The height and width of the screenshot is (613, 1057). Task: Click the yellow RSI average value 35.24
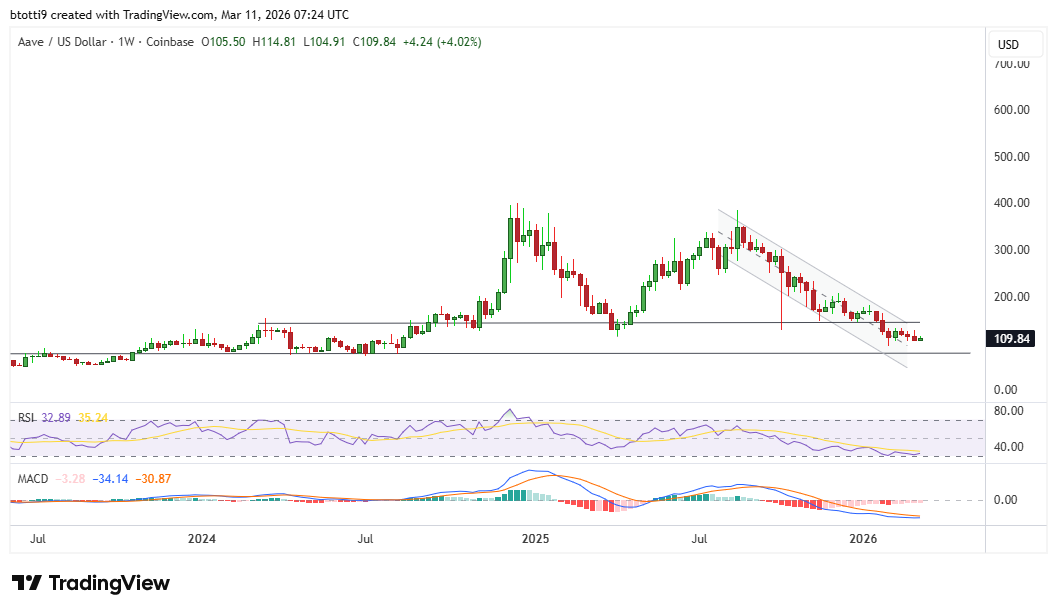[93, 418]
